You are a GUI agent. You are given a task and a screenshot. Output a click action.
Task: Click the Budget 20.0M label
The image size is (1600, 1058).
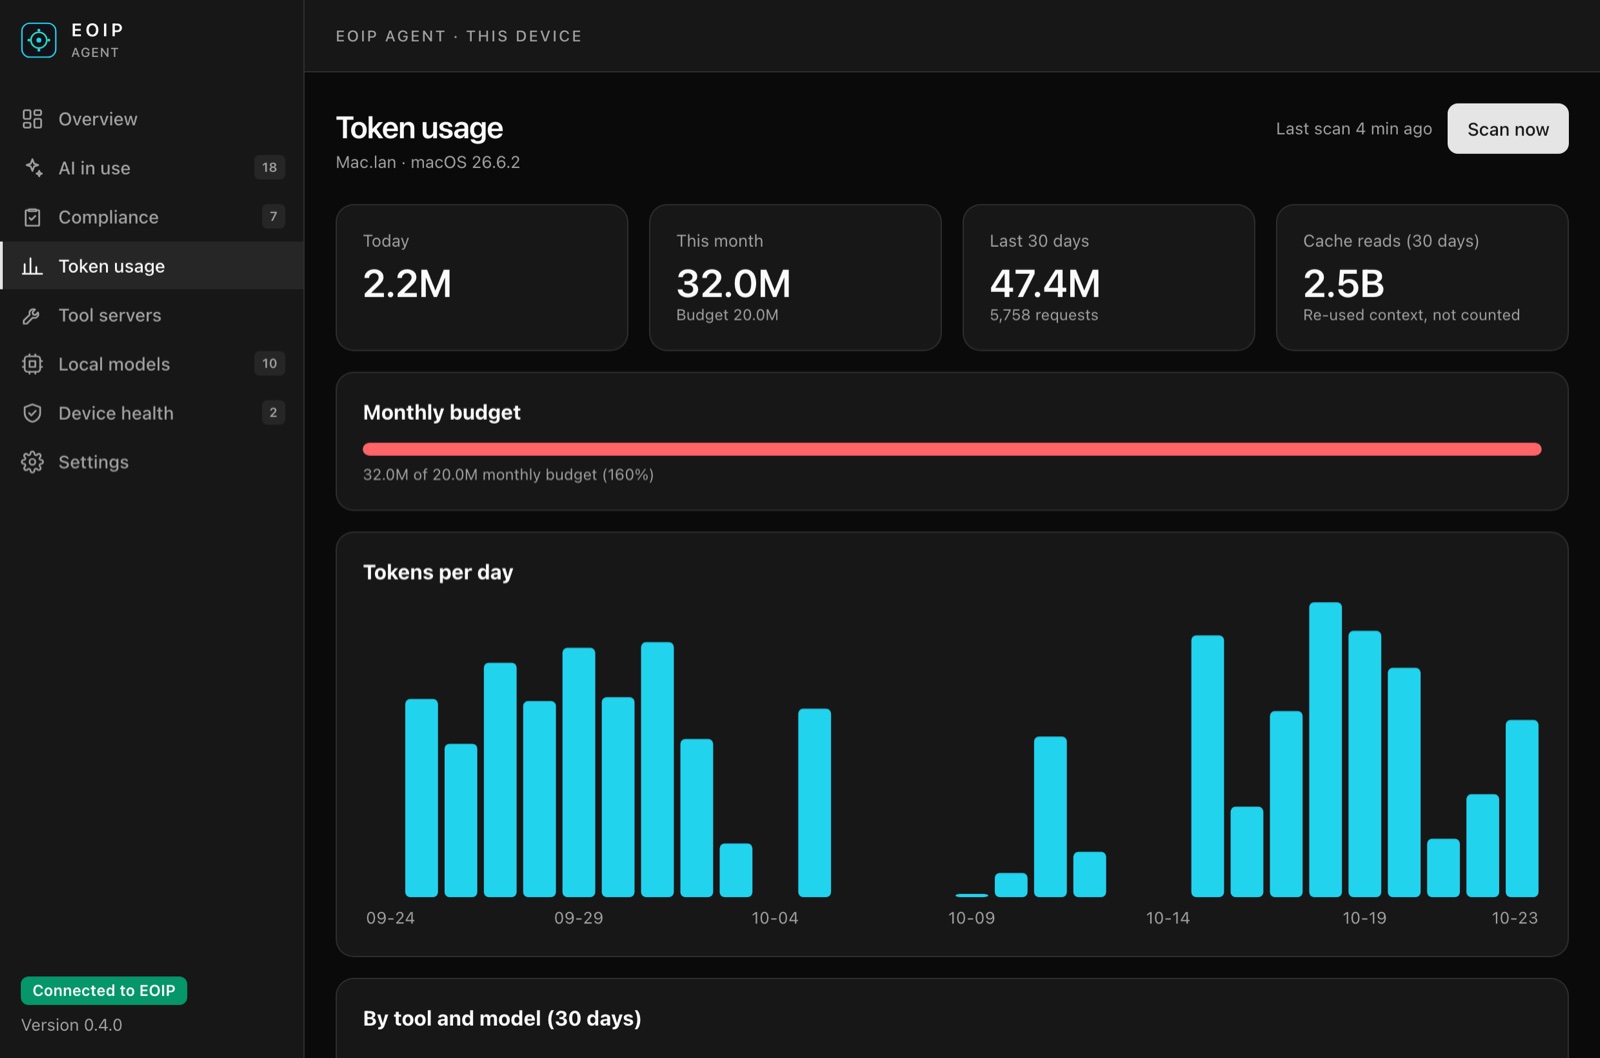click(x=727, y=315)
